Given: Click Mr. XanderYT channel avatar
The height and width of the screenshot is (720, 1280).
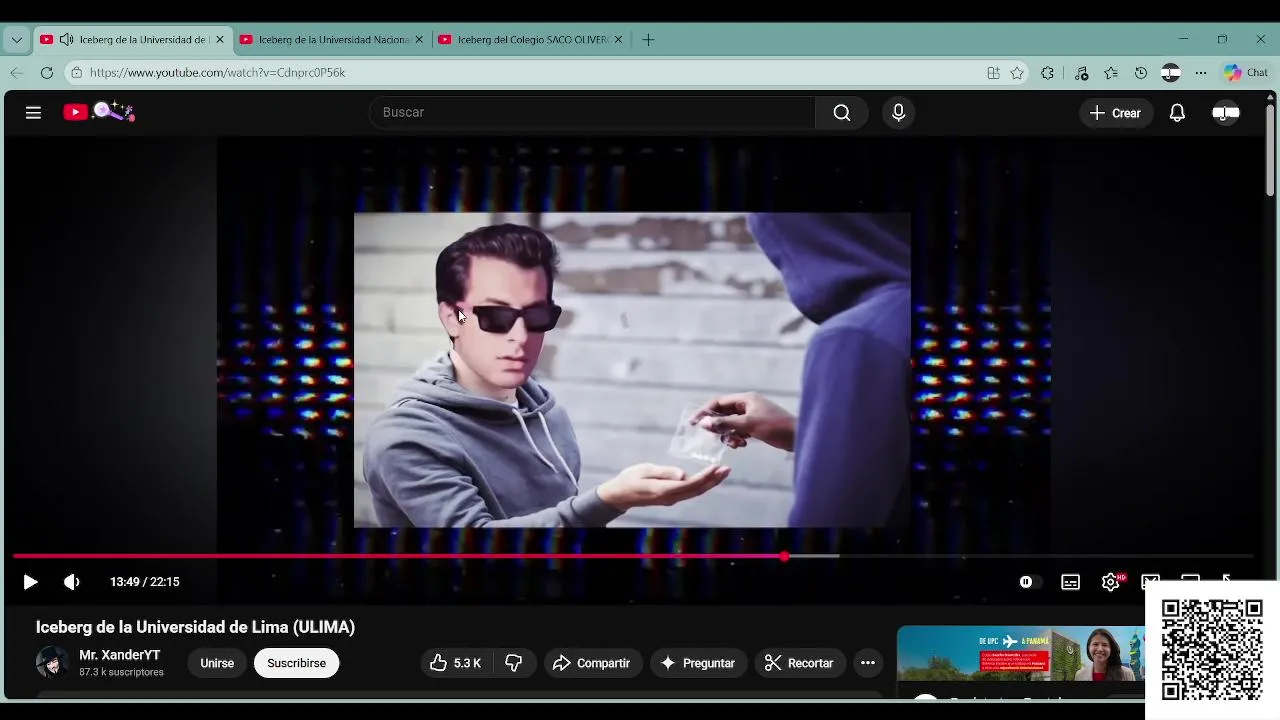Looking at the screenshot, I should coord(52,662).
